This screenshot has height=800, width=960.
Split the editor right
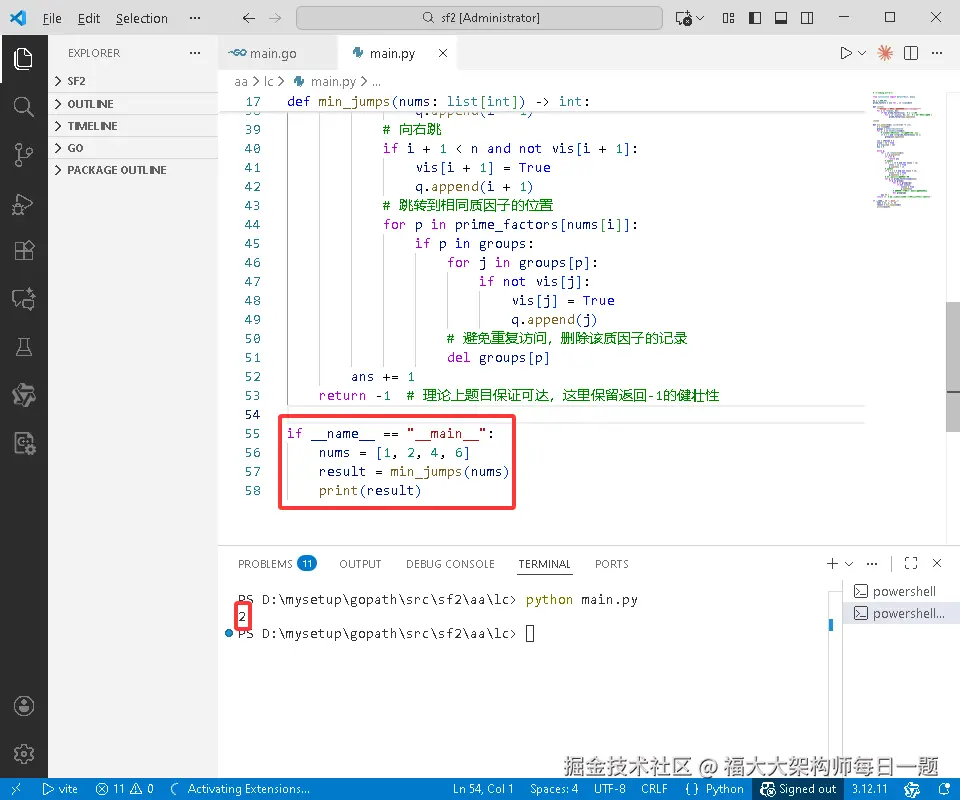(911, 53)
